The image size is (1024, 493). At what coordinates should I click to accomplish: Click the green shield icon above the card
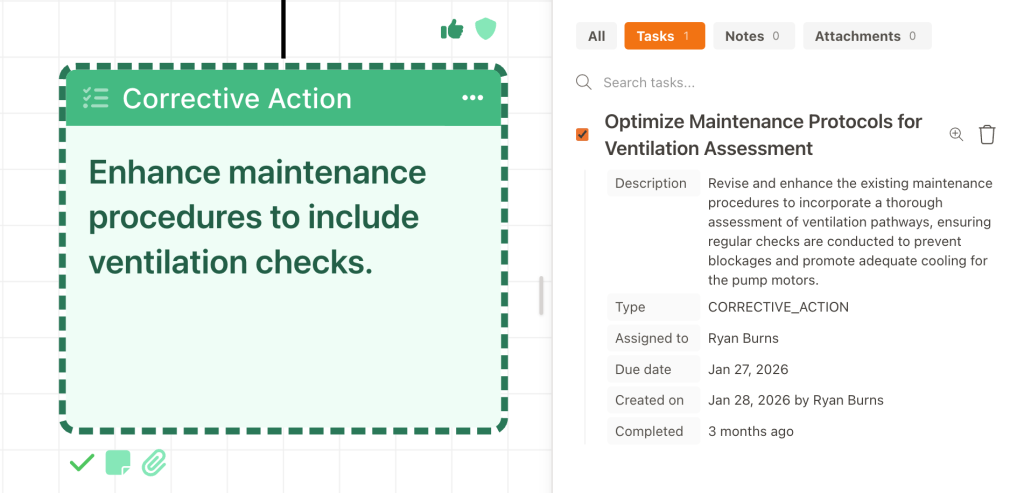click(485, 29)
